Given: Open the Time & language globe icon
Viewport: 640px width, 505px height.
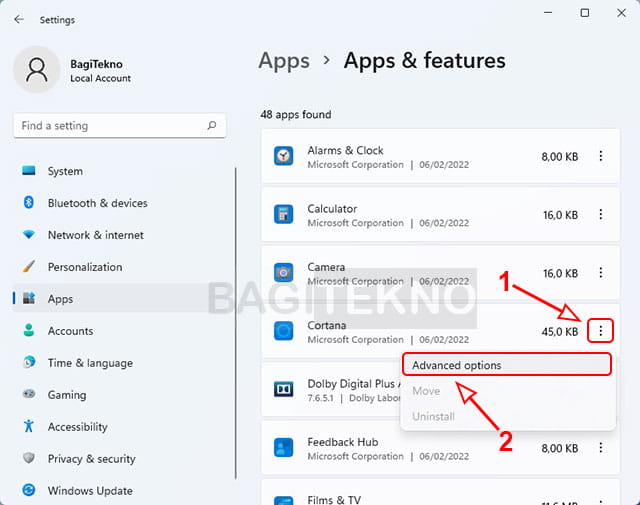Looking at the screenshot, I should pos(29,362).
